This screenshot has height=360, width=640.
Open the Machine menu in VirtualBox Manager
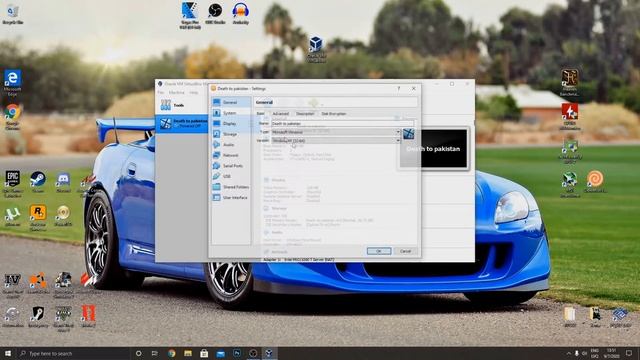coord(177,93)
